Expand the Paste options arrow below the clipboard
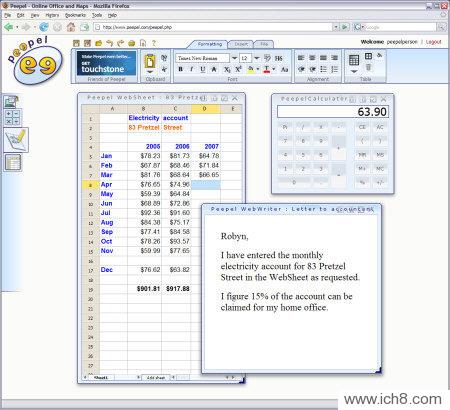 coord(150,72)
